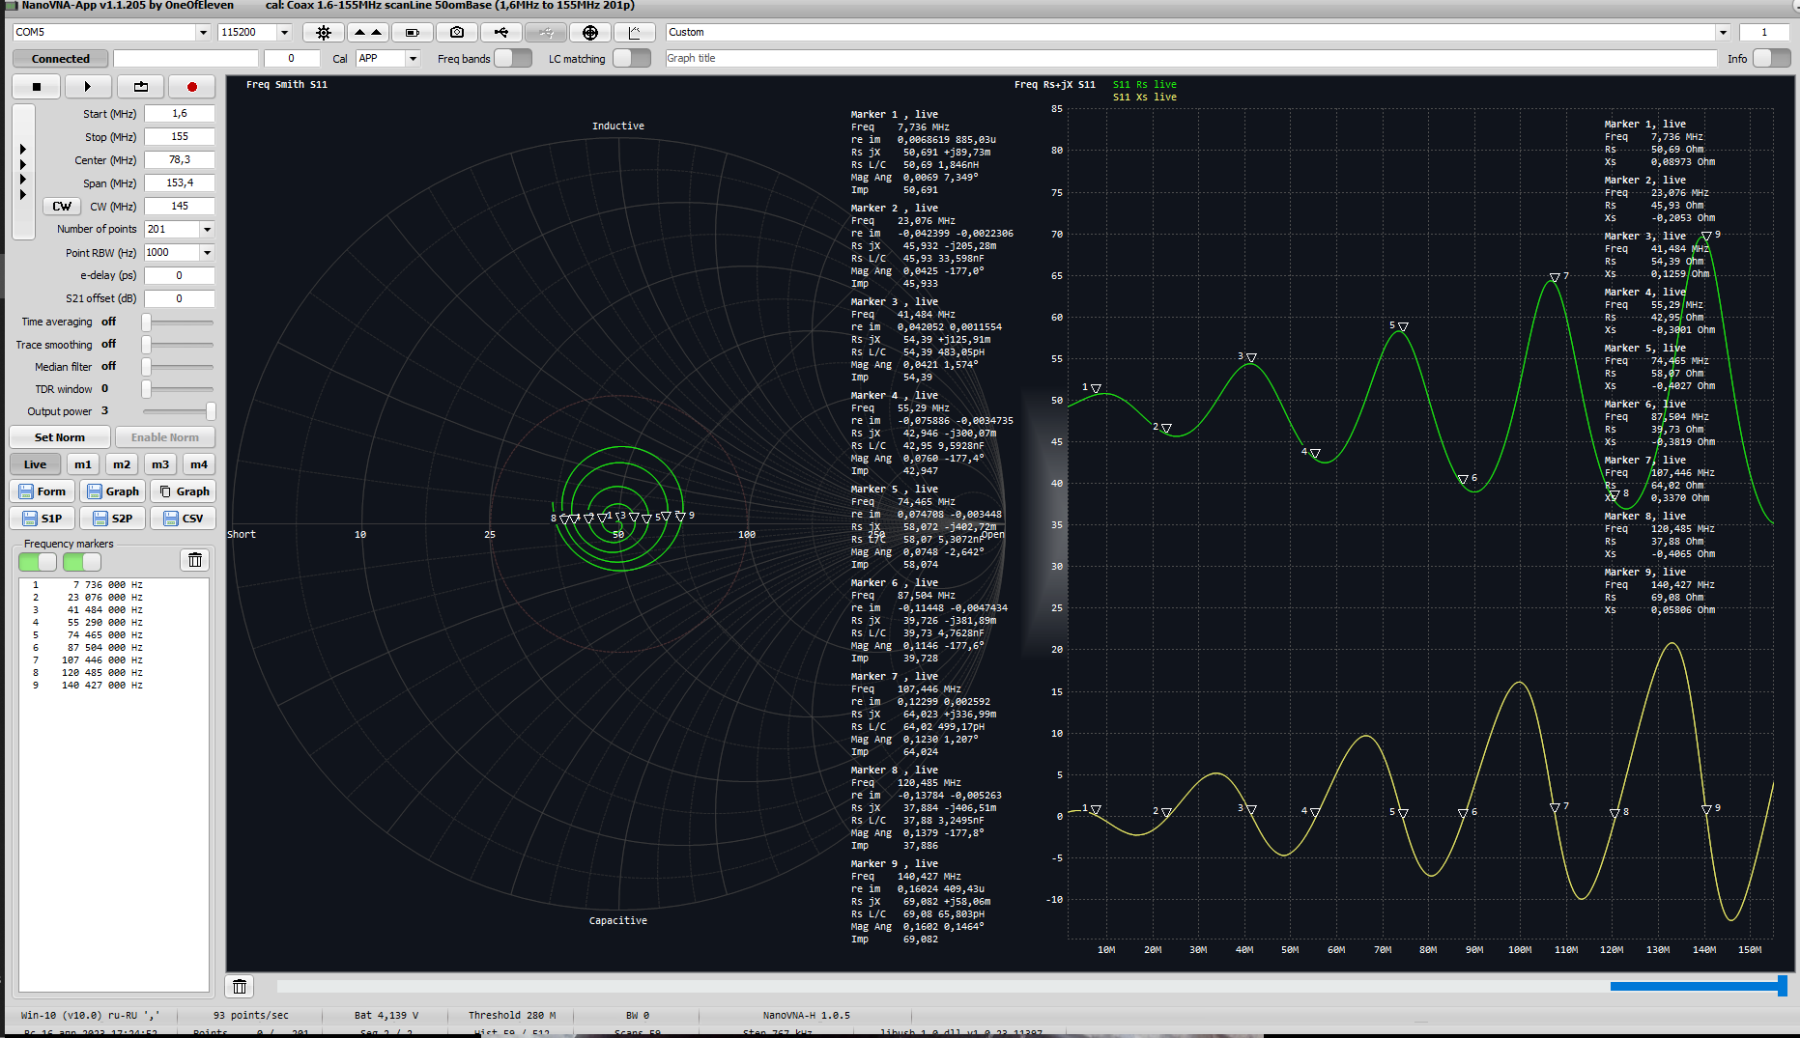
Task: Click the CW button
Action: coord(62,206)
